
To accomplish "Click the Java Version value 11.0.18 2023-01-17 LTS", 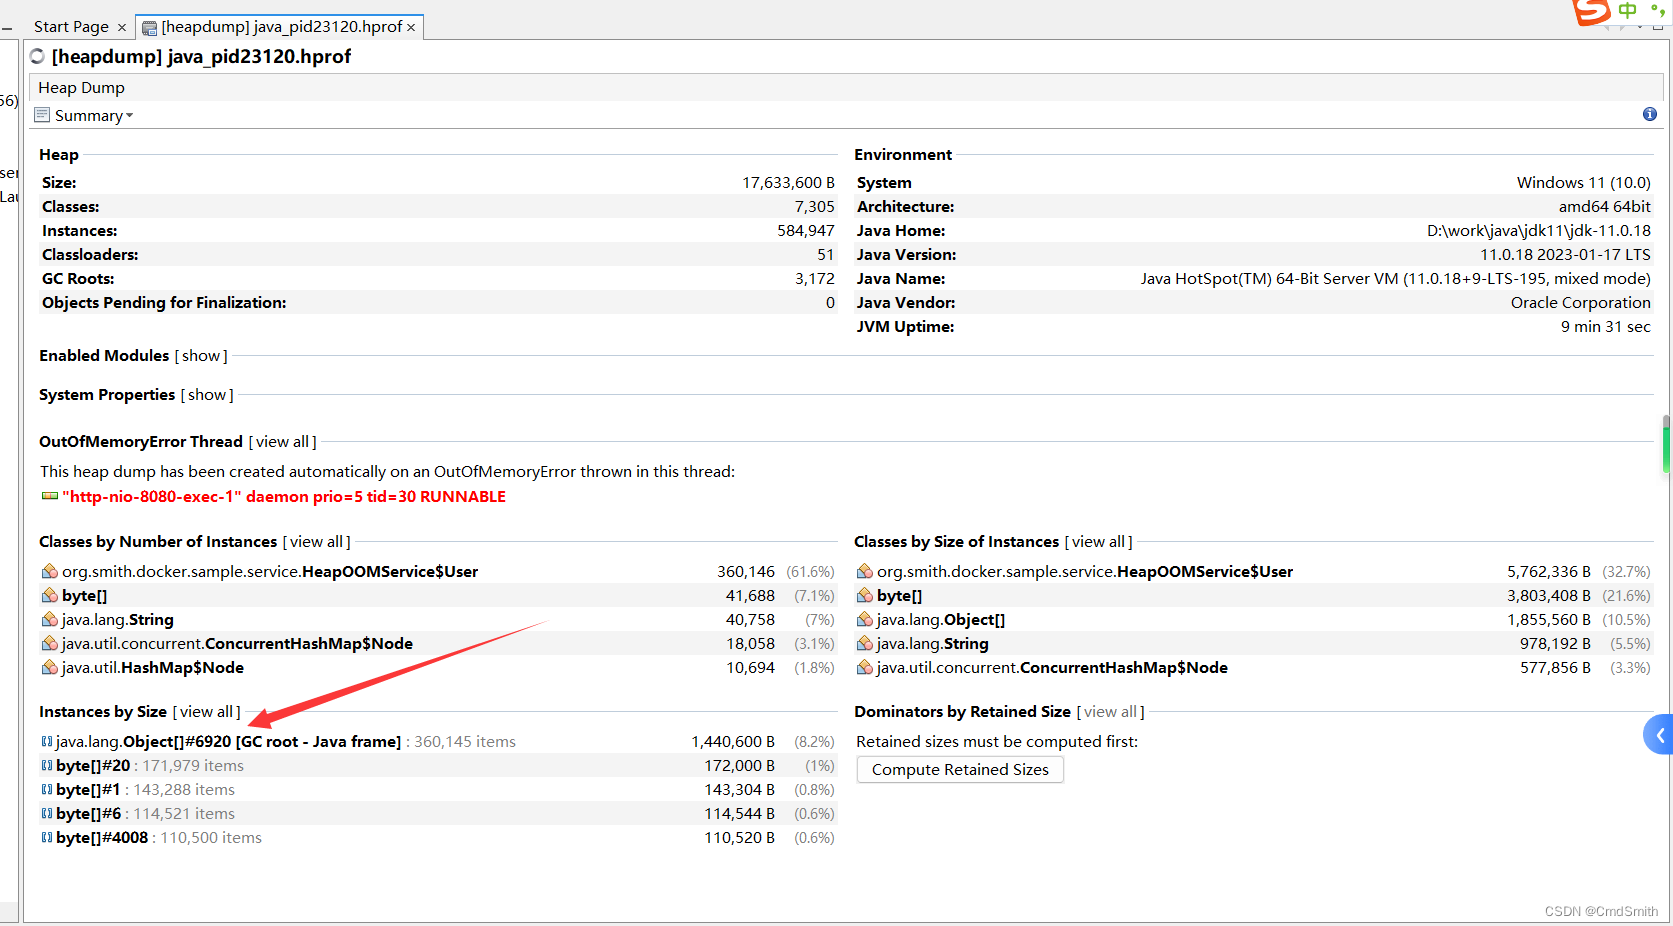I will (x=1565, y=254).
